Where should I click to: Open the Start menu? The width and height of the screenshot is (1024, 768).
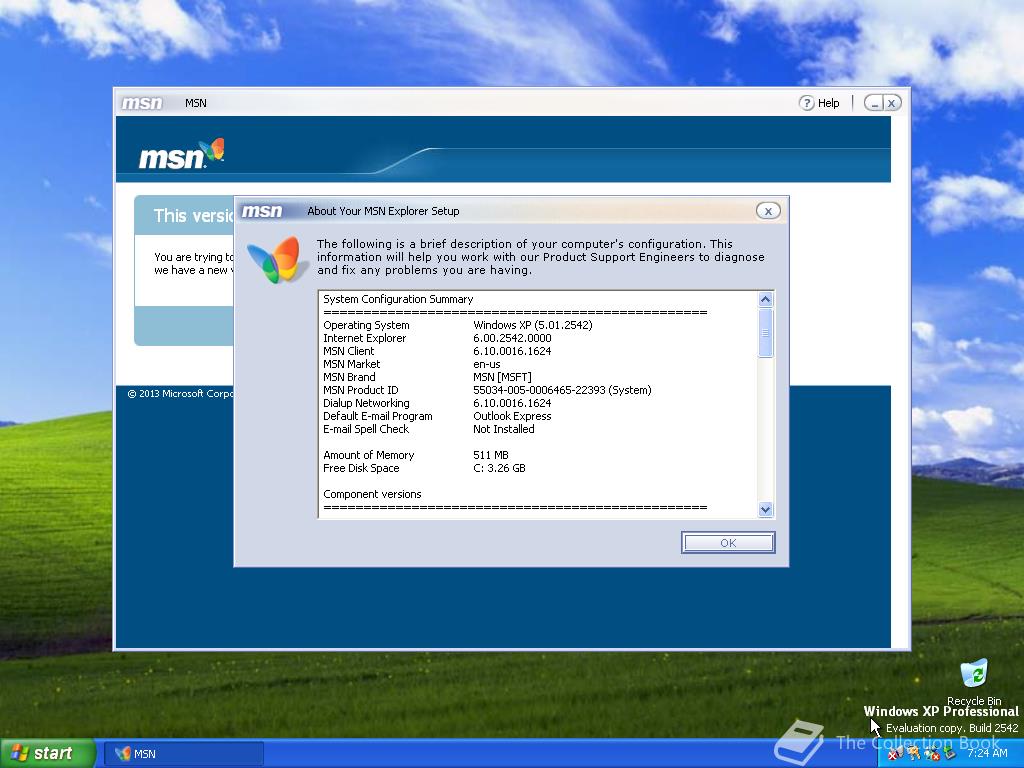coord(48,753)
